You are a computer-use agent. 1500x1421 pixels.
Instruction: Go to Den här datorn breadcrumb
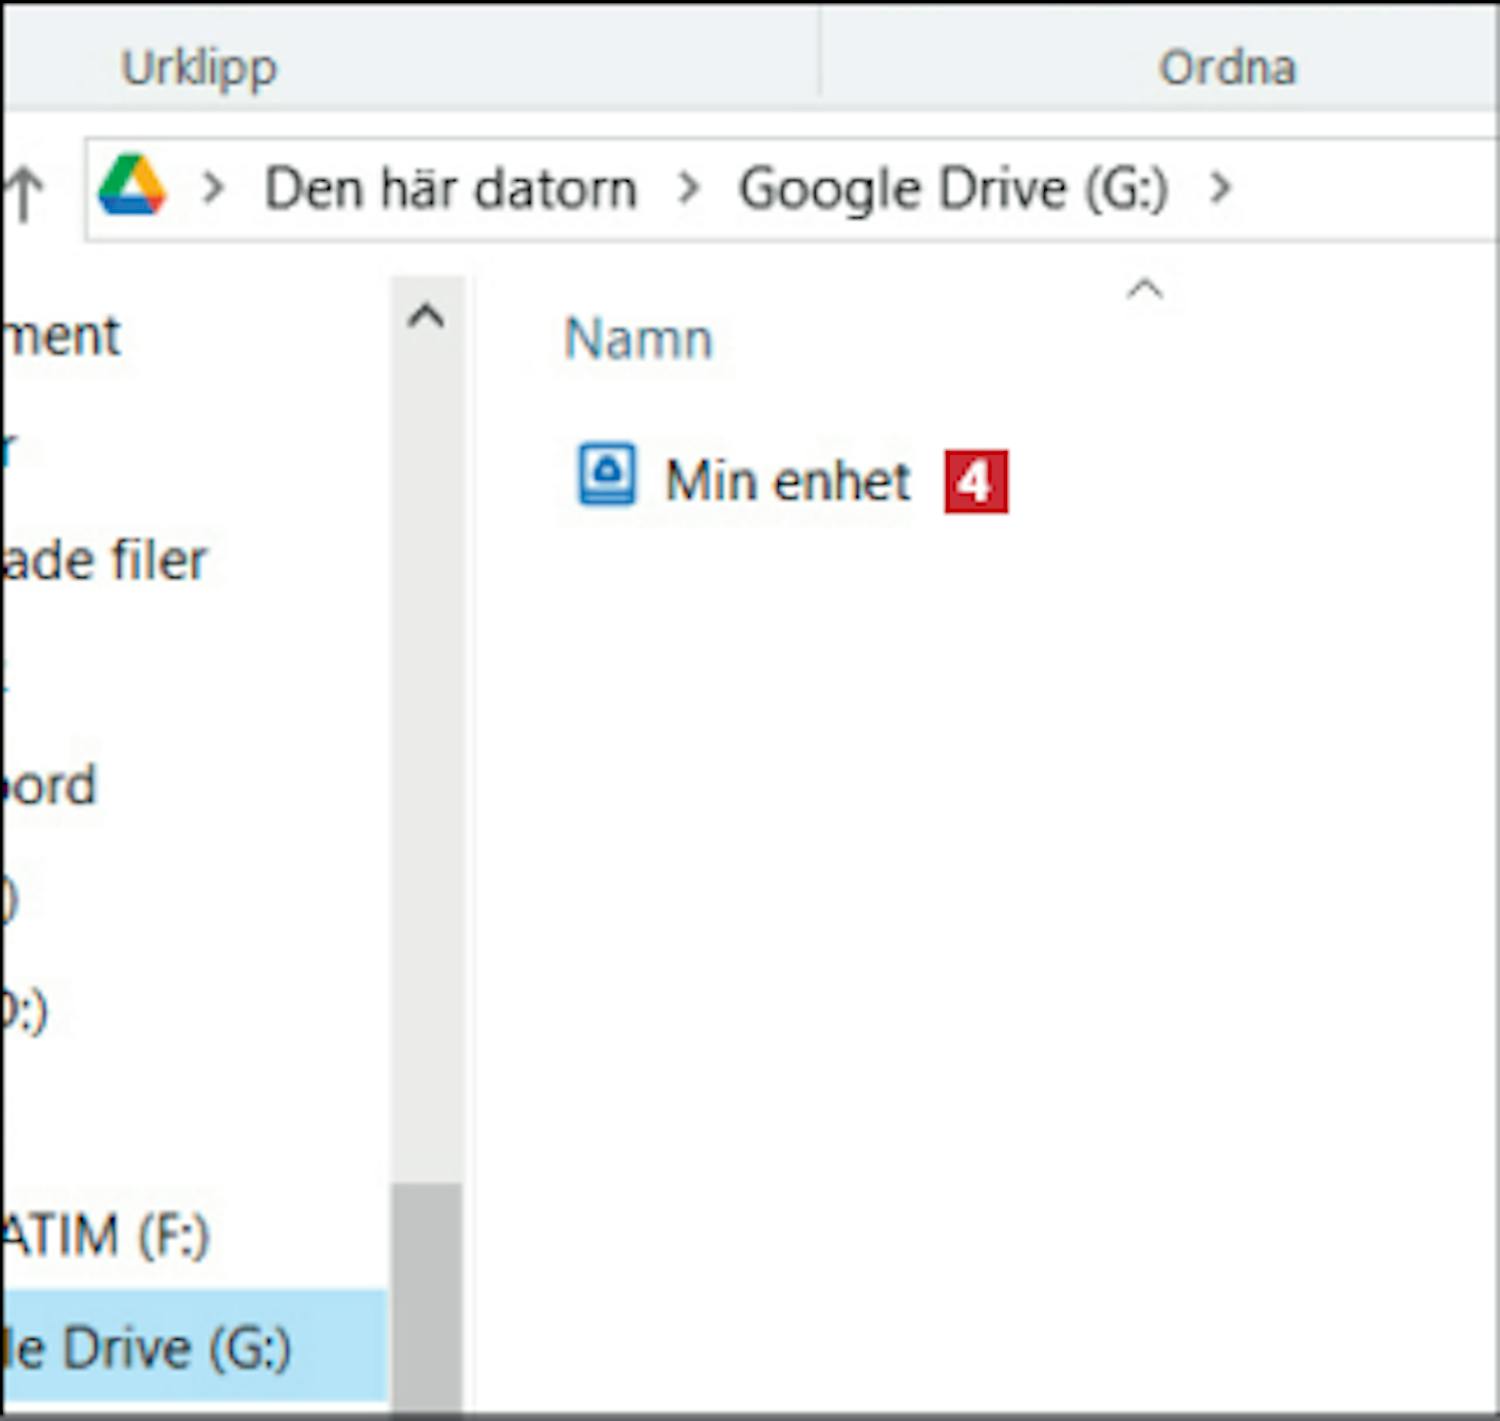pyautogui.click(x=450, y=189)
